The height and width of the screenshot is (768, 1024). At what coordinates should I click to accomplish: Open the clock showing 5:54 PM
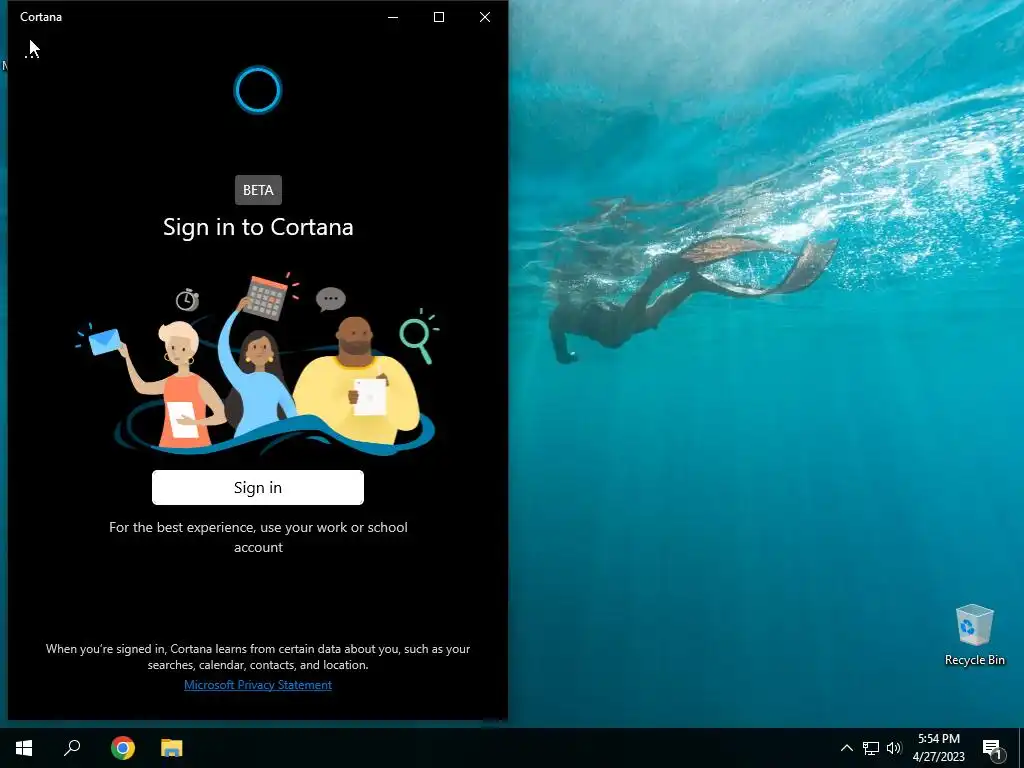pos(938,748)
